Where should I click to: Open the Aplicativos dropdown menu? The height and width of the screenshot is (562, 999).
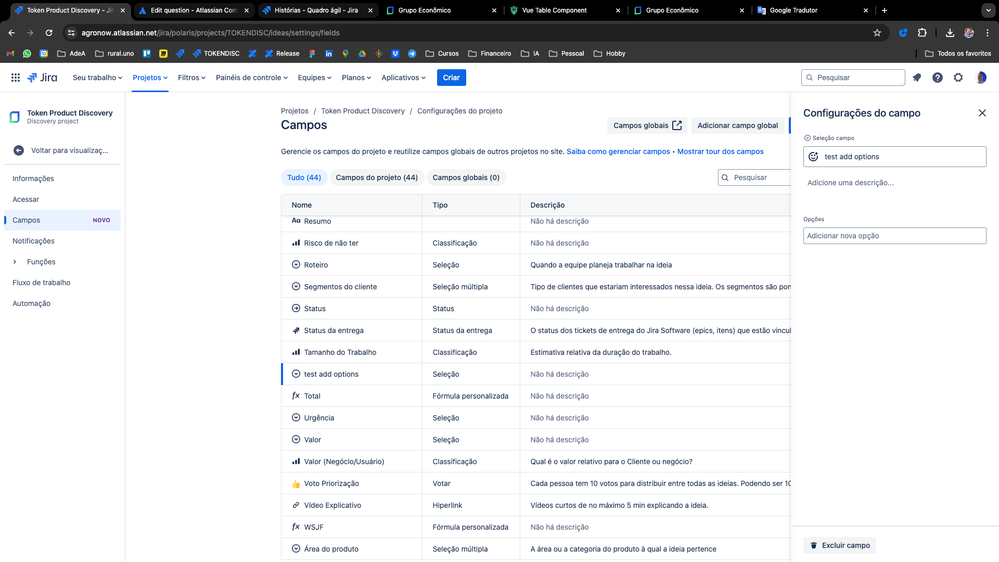pyautogui.click(x=403, y=78)
